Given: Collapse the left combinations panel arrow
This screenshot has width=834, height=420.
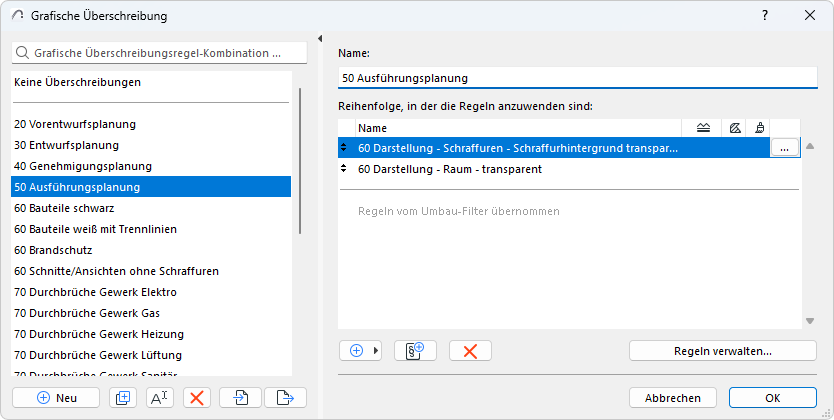Looking at the screenshot, I should 319,39.
